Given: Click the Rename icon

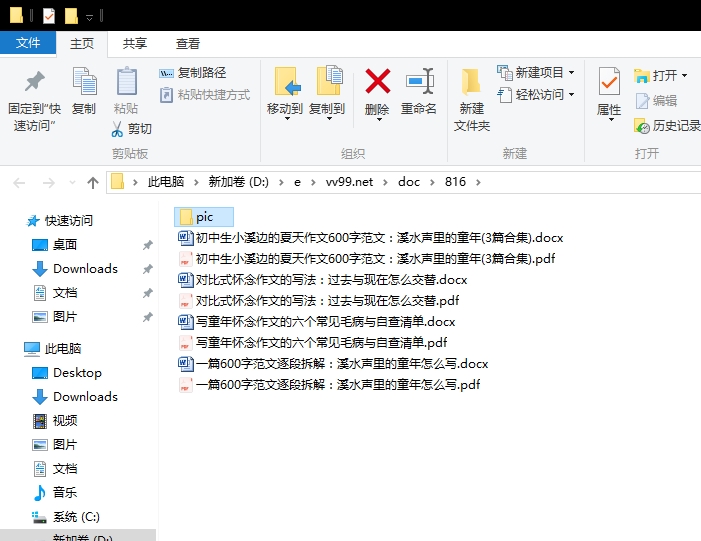Looking at the screenshot, I should coord(420,81).
